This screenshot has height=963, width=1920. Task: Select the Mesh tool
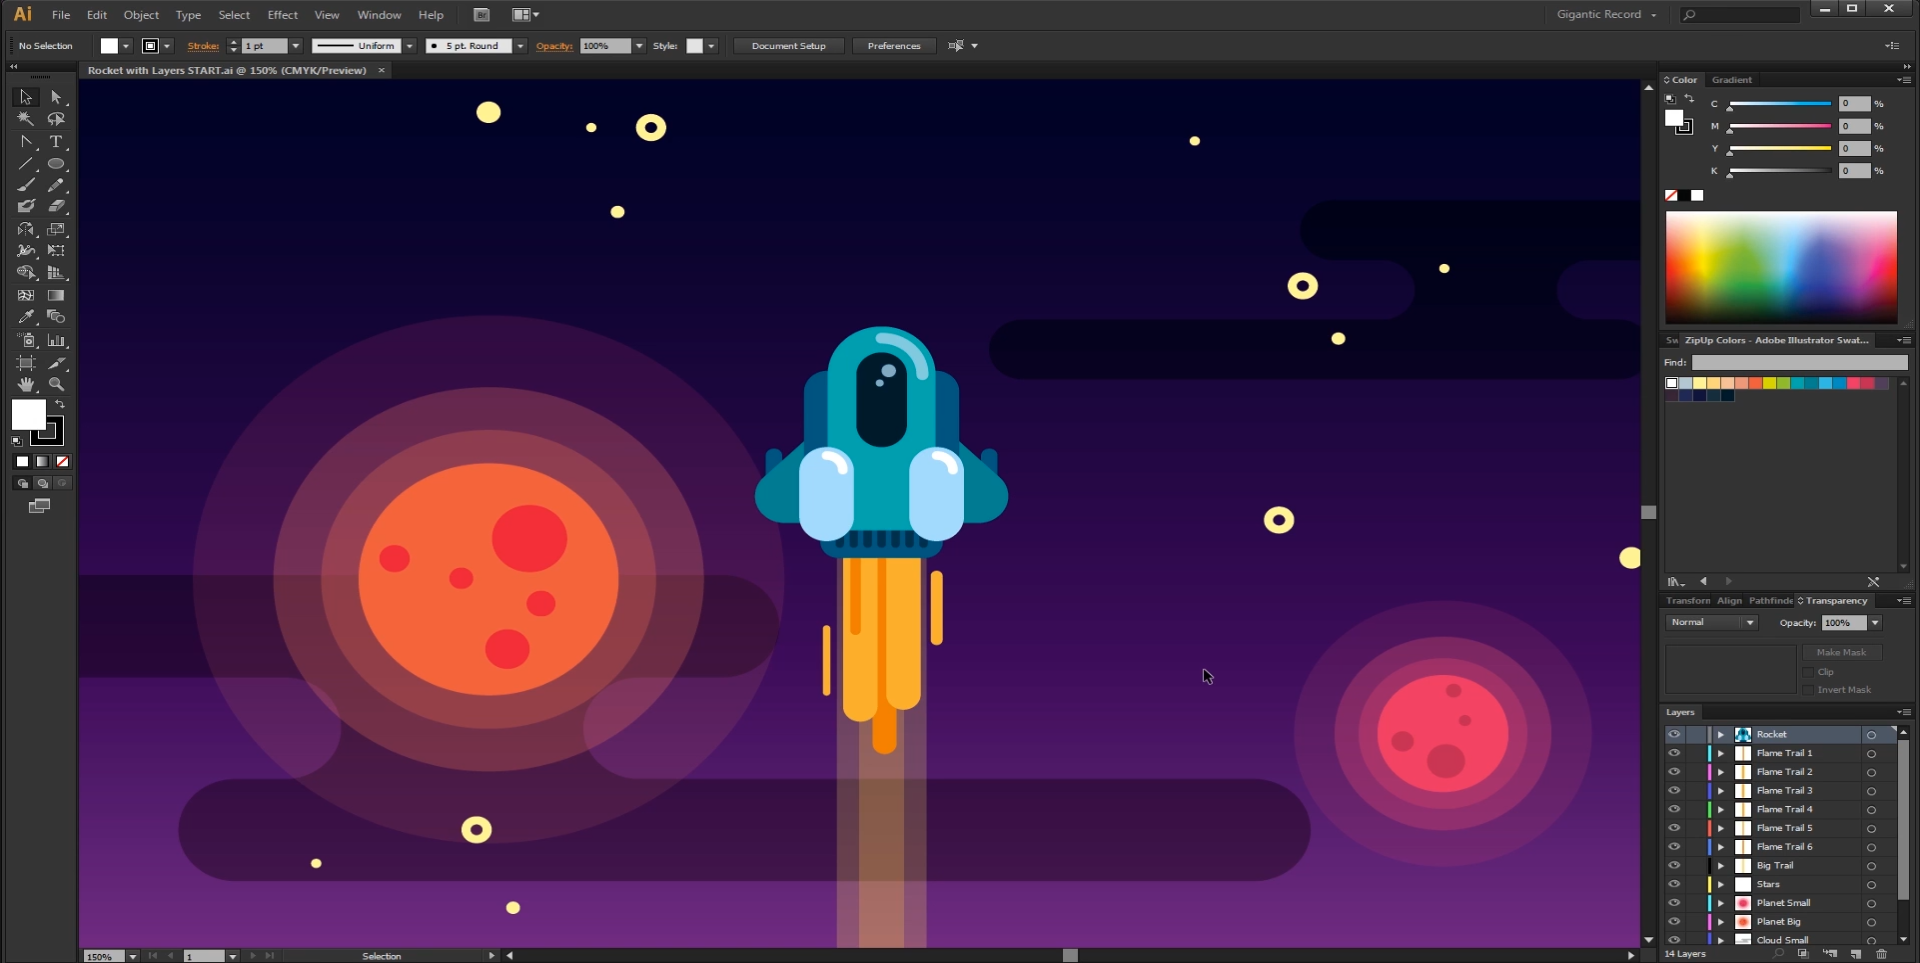(x=26, y=295)
